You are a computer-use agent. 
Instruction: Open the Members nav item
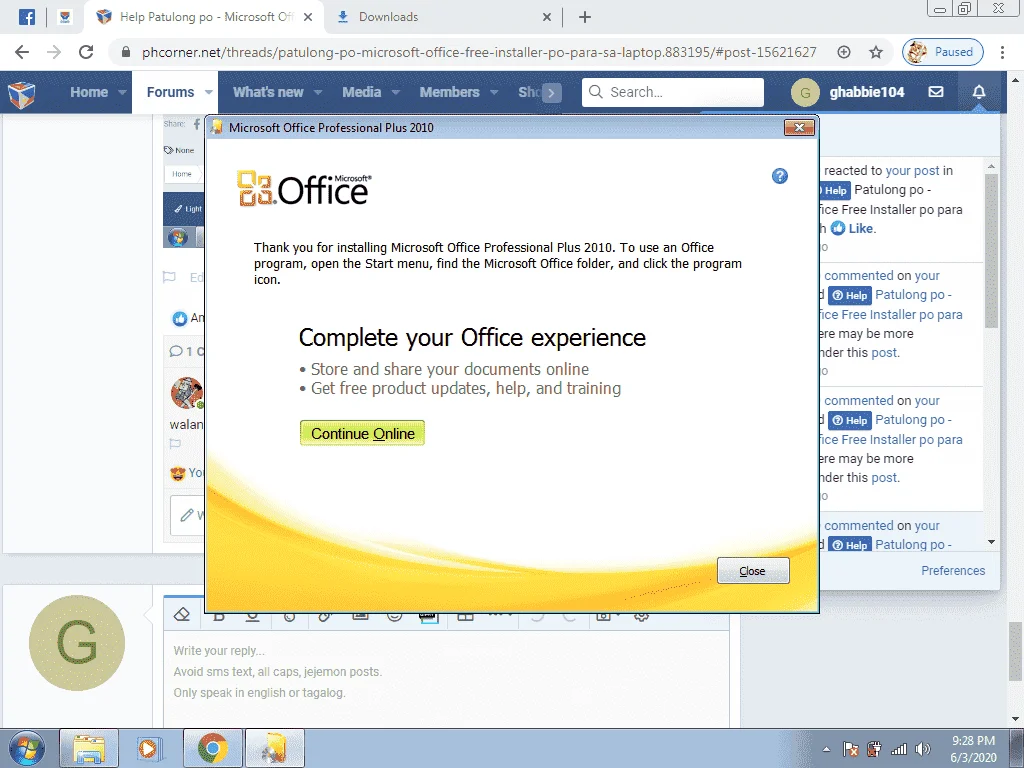tap(449, 92)
